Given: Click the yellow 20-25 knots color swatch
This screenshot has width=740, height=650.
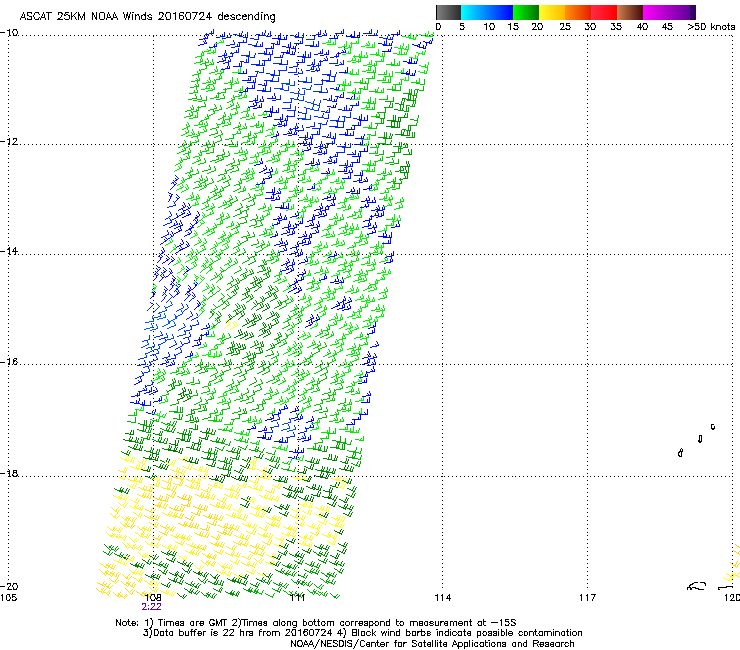Looking at the screenshot, I should click(552, 12).
